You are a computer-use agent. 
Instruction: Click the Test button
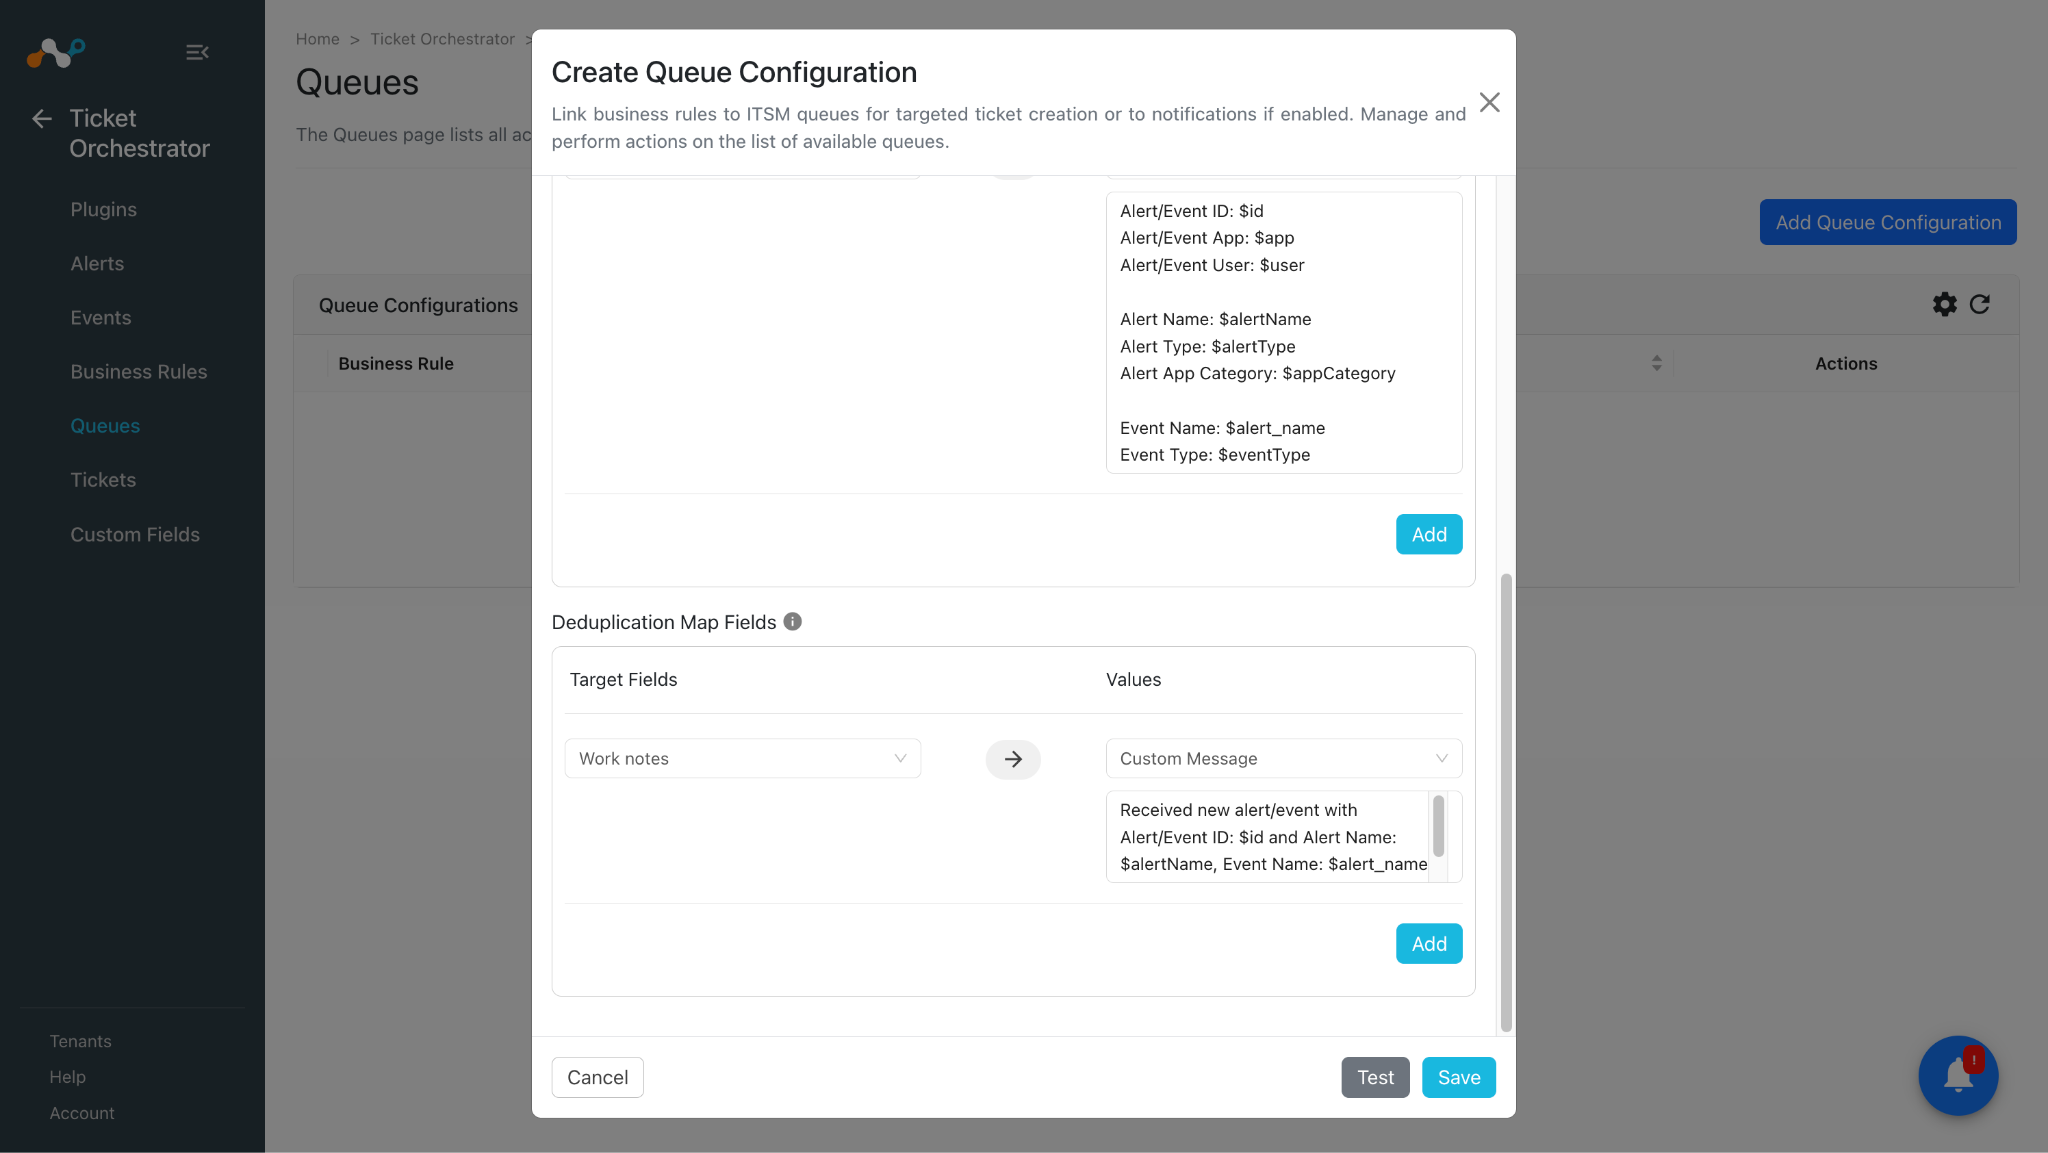[1375, 1077]
